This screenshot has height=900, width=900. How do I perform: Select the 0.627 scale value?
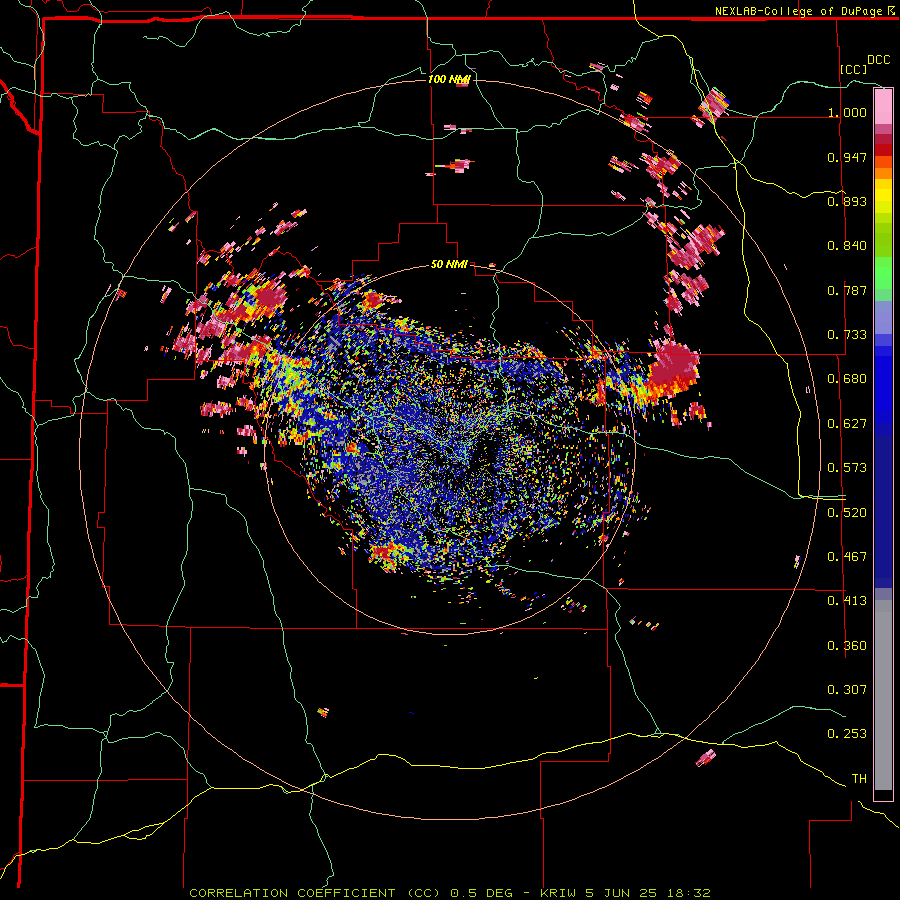click(847, 424)
